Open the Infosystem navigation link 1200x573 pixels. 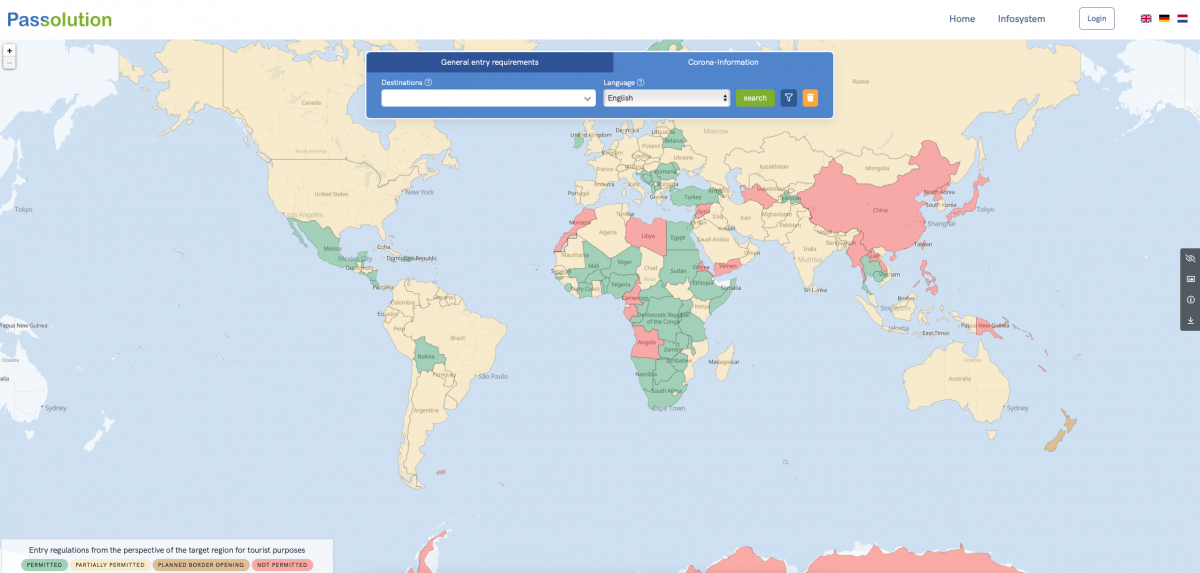1021,19
